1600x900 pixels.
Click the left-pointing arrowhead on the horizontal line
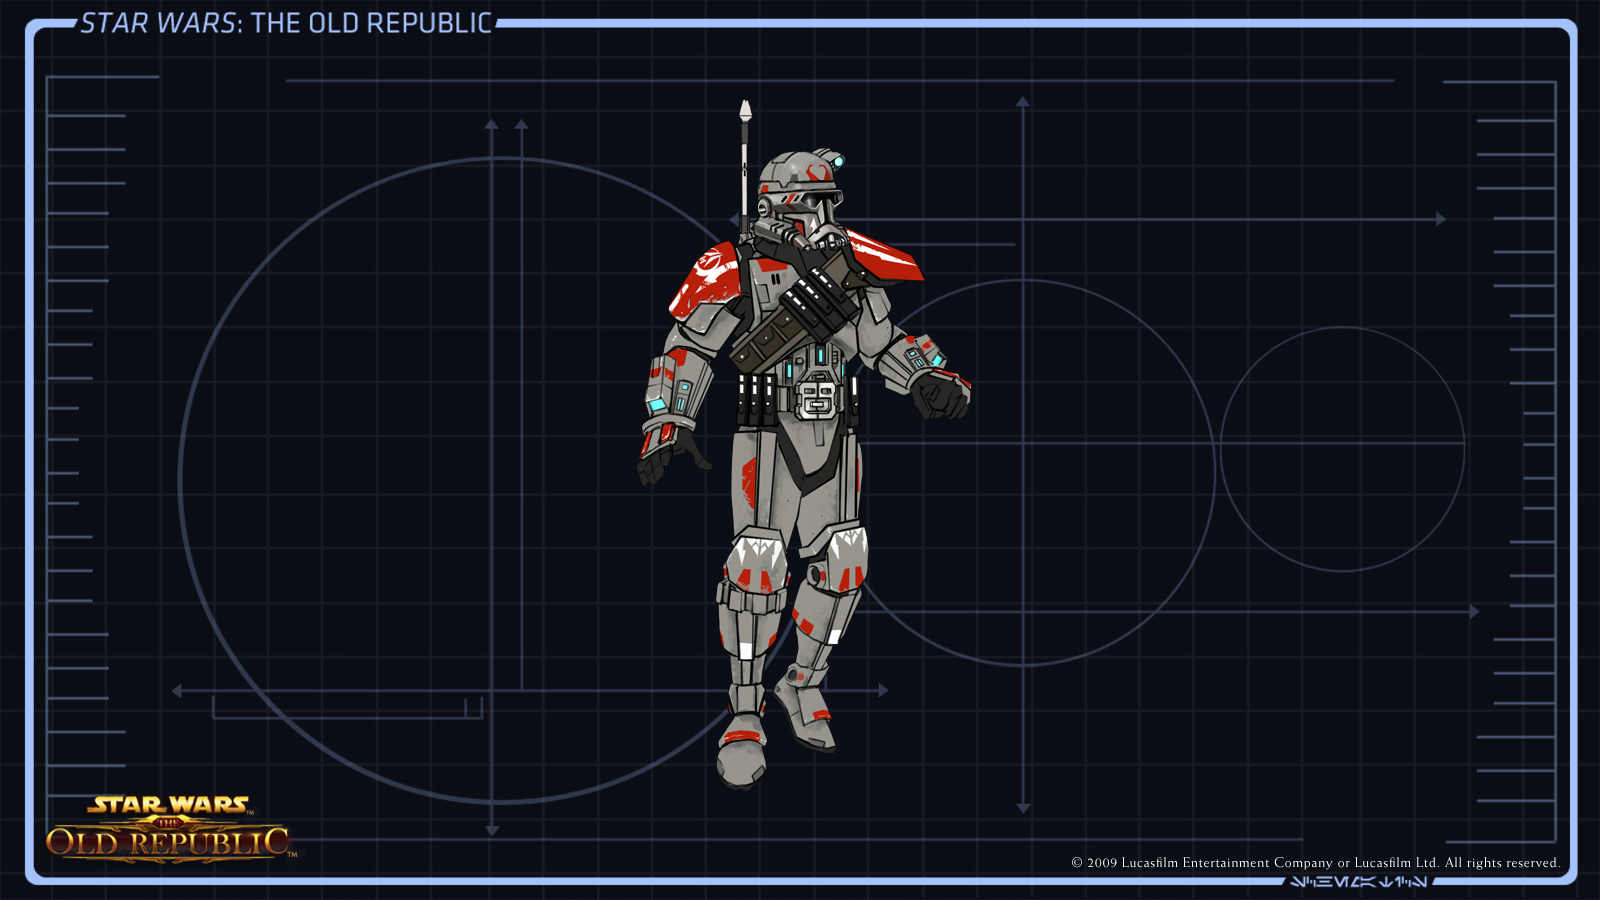point(177,691)
